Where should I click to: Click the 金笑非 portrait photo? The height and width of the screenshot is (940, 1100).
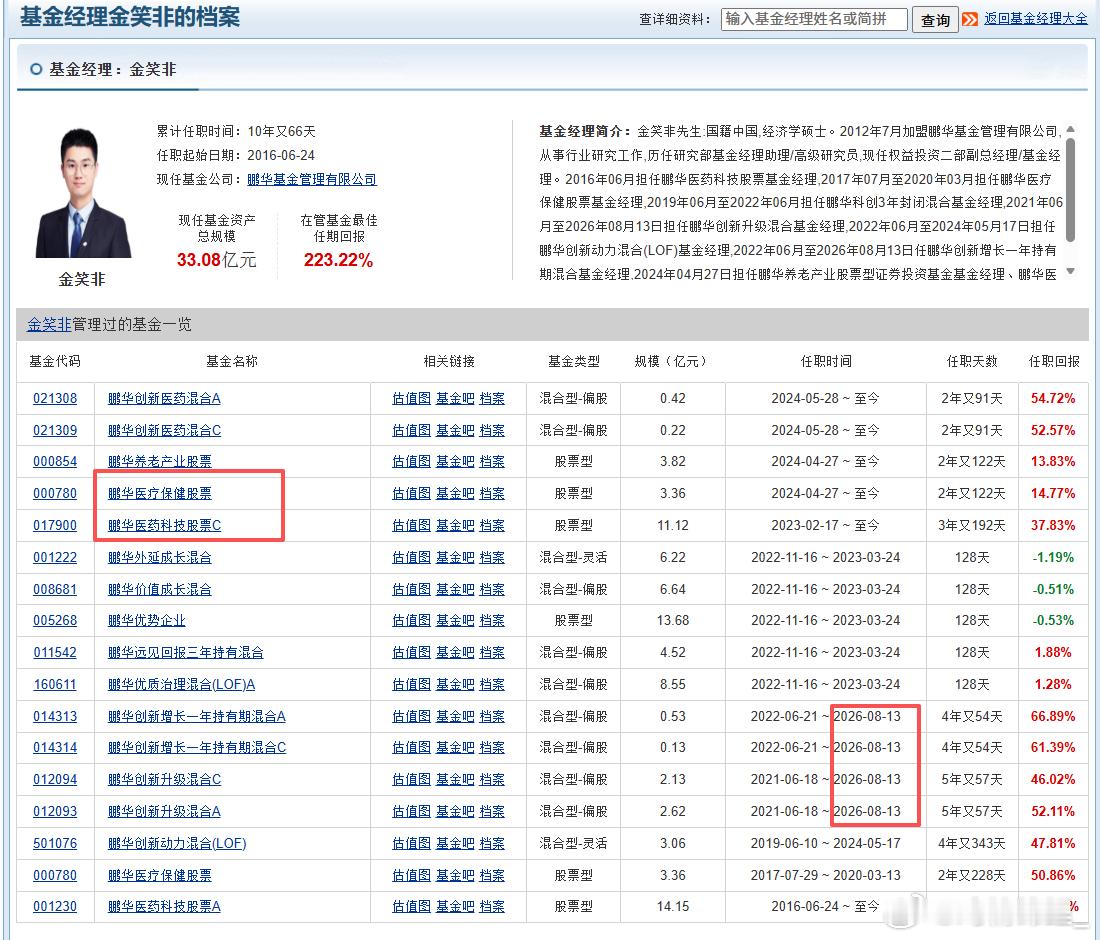[83, 192]
